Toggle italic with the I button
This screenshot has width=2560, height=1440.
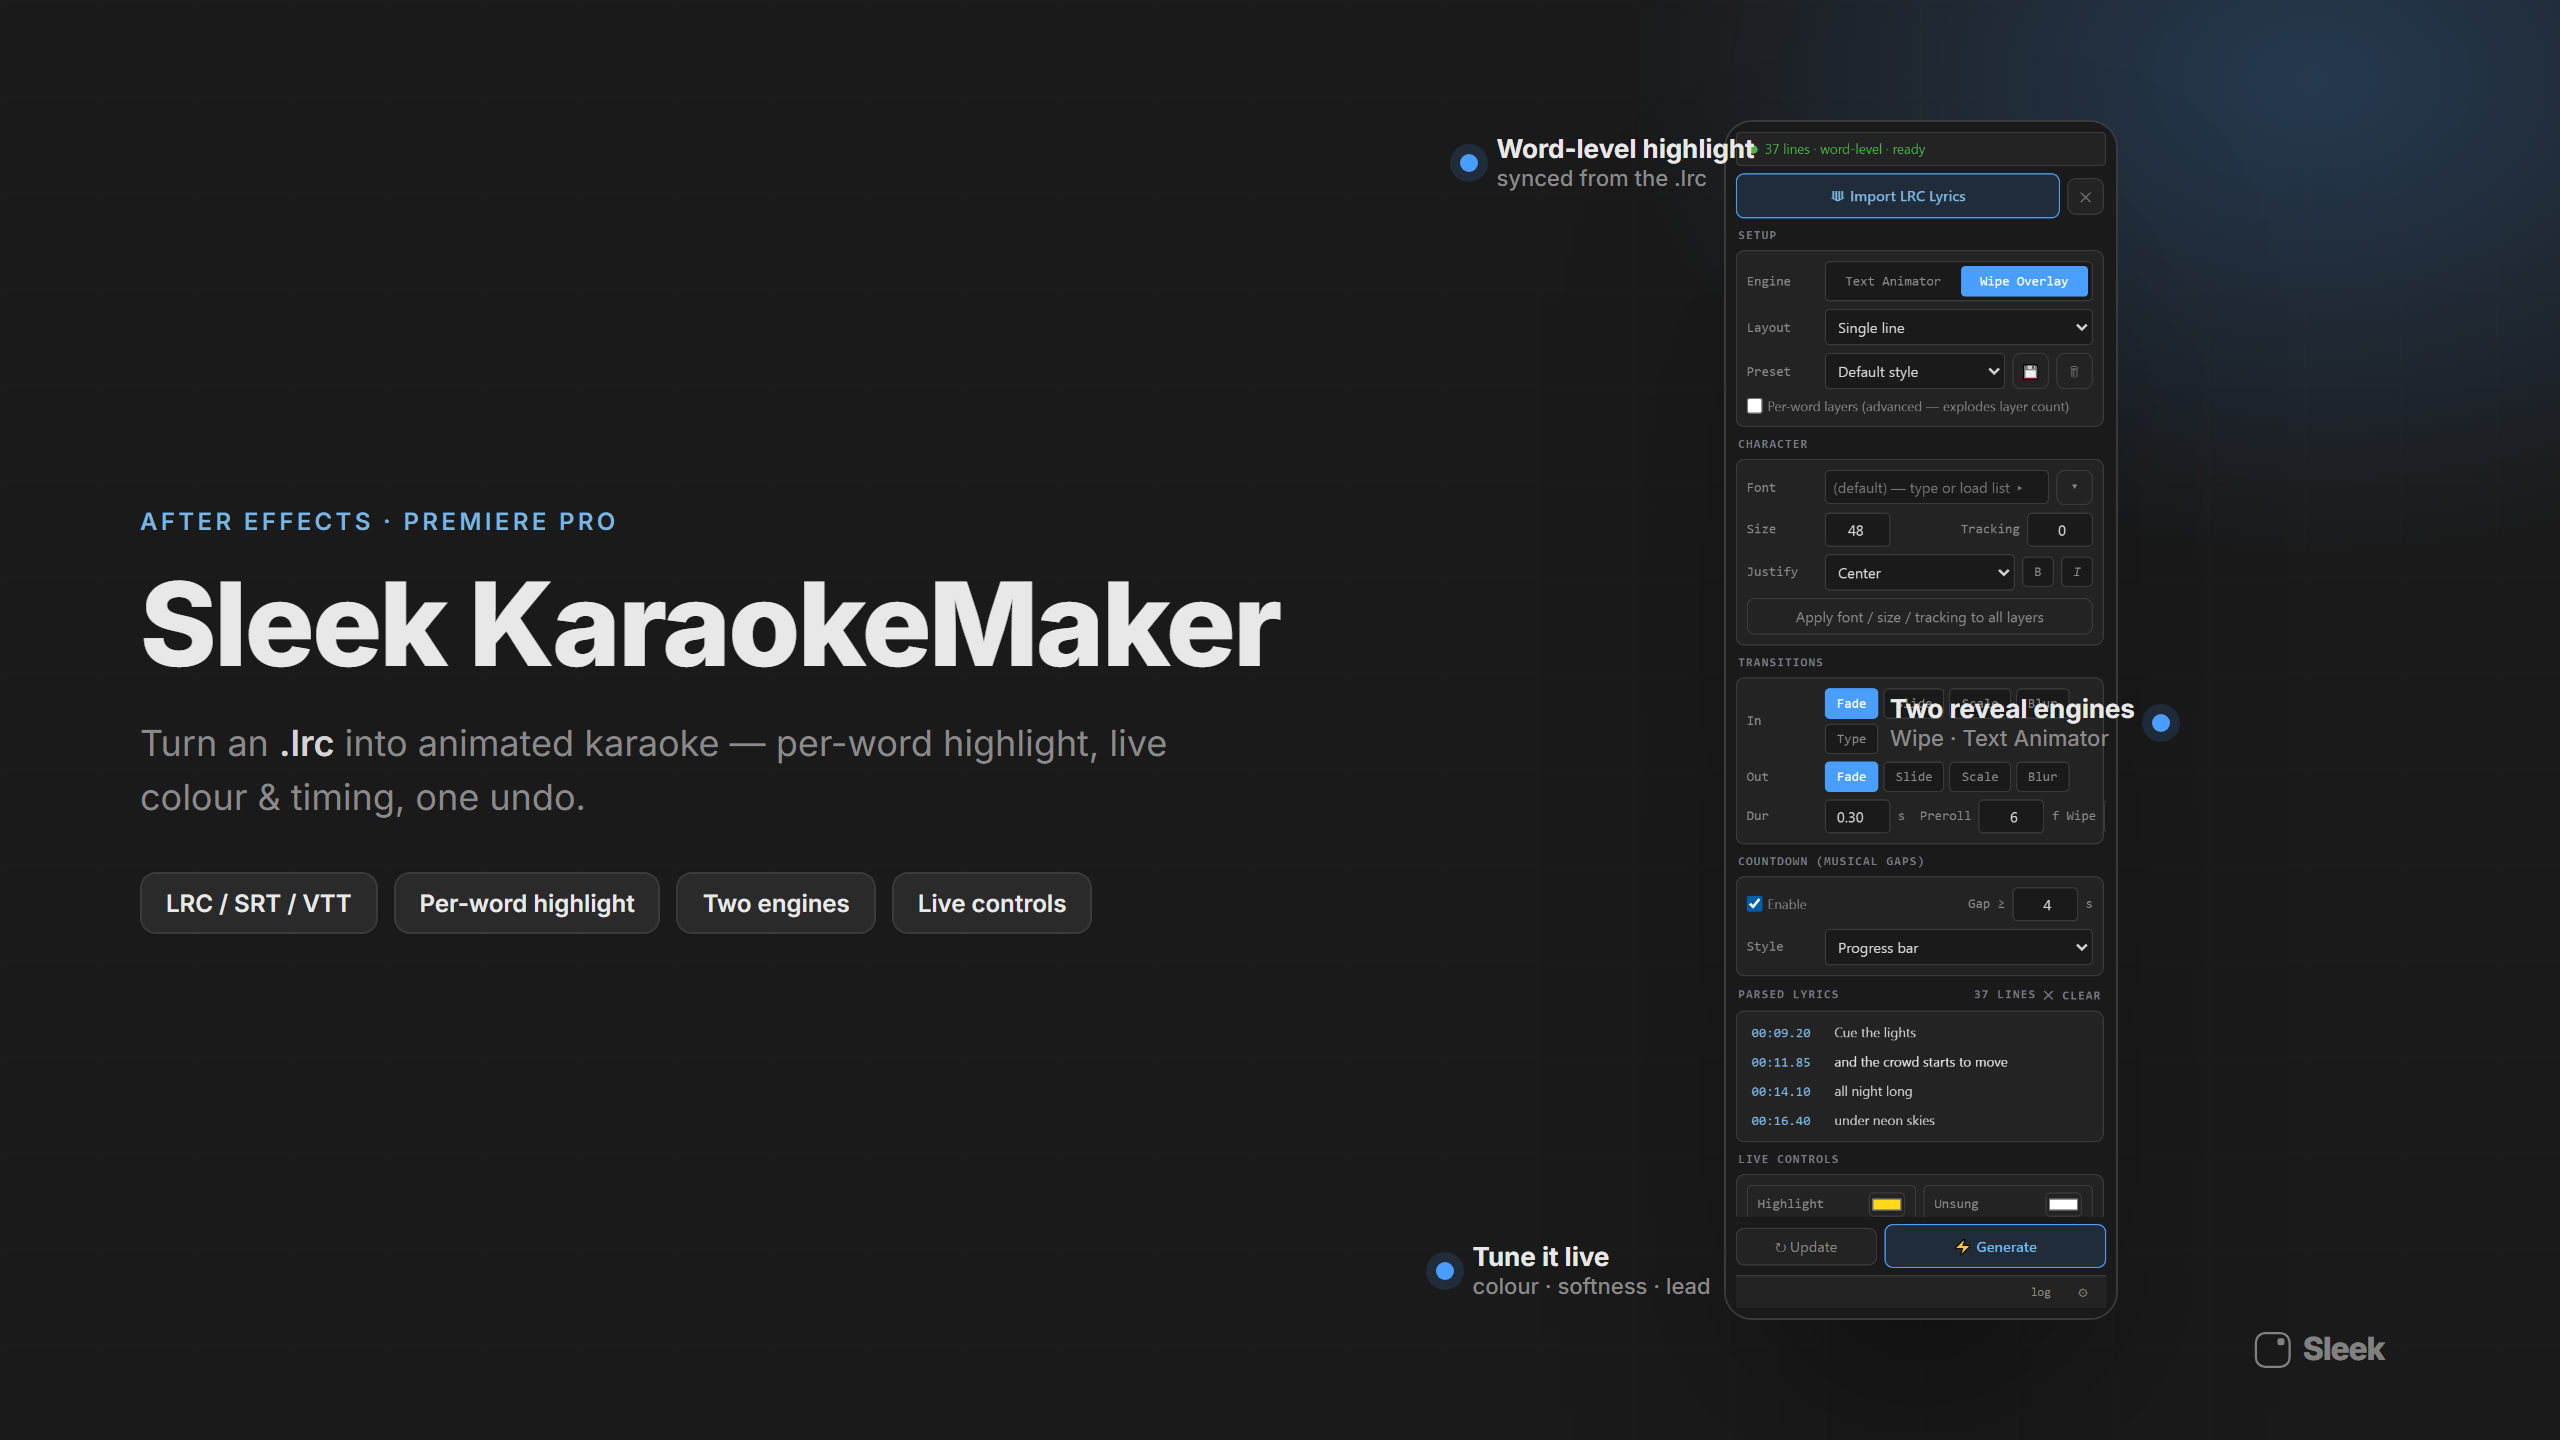(2077, 572)
